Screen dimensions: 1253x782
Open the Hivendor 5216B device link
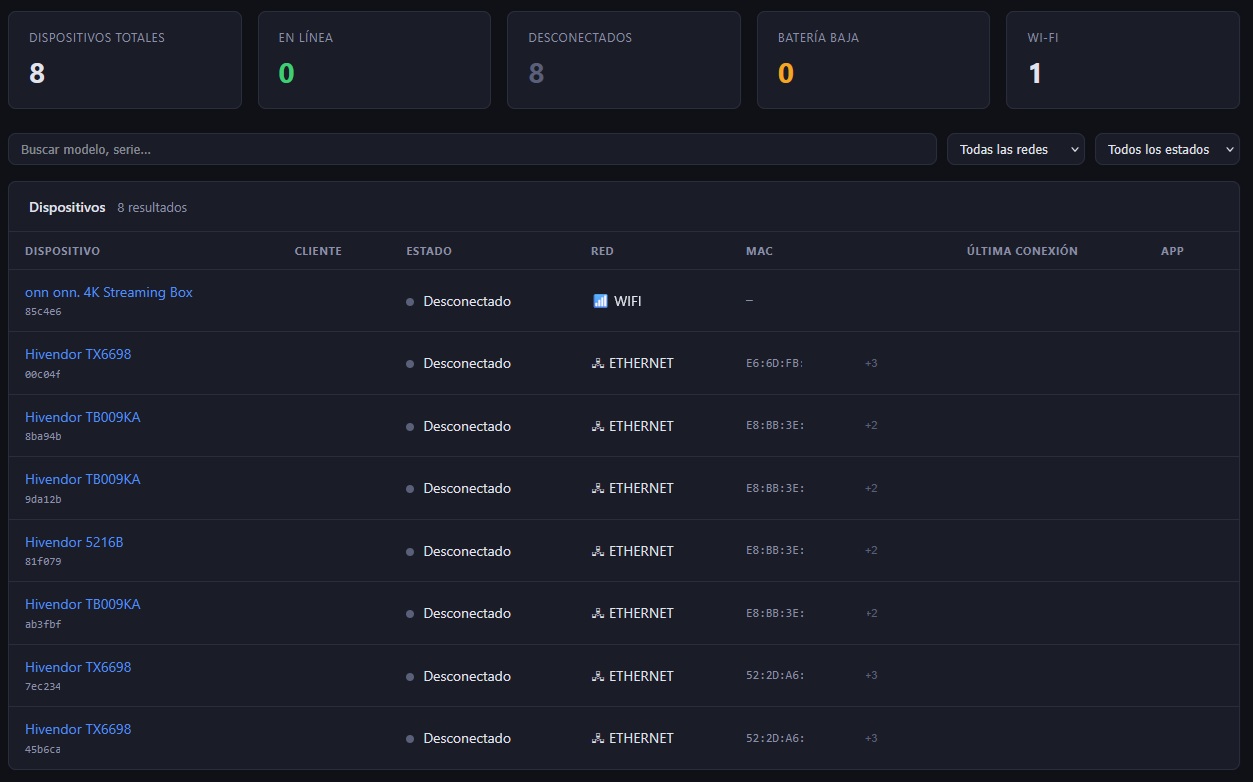tap(74, 542)
